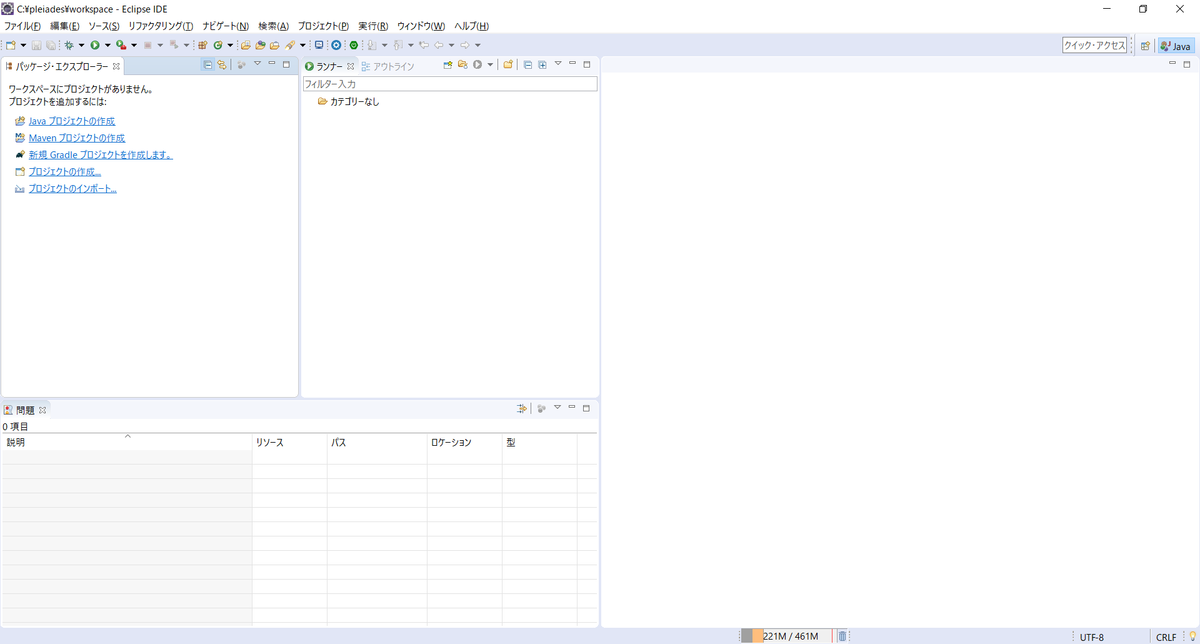Click the green Run button in toolbar

coord(95,45)
